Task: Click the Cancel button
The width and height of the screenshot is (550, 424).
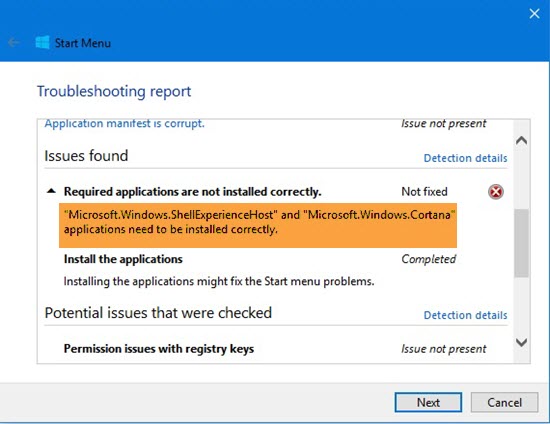Action: pos(504,402)
